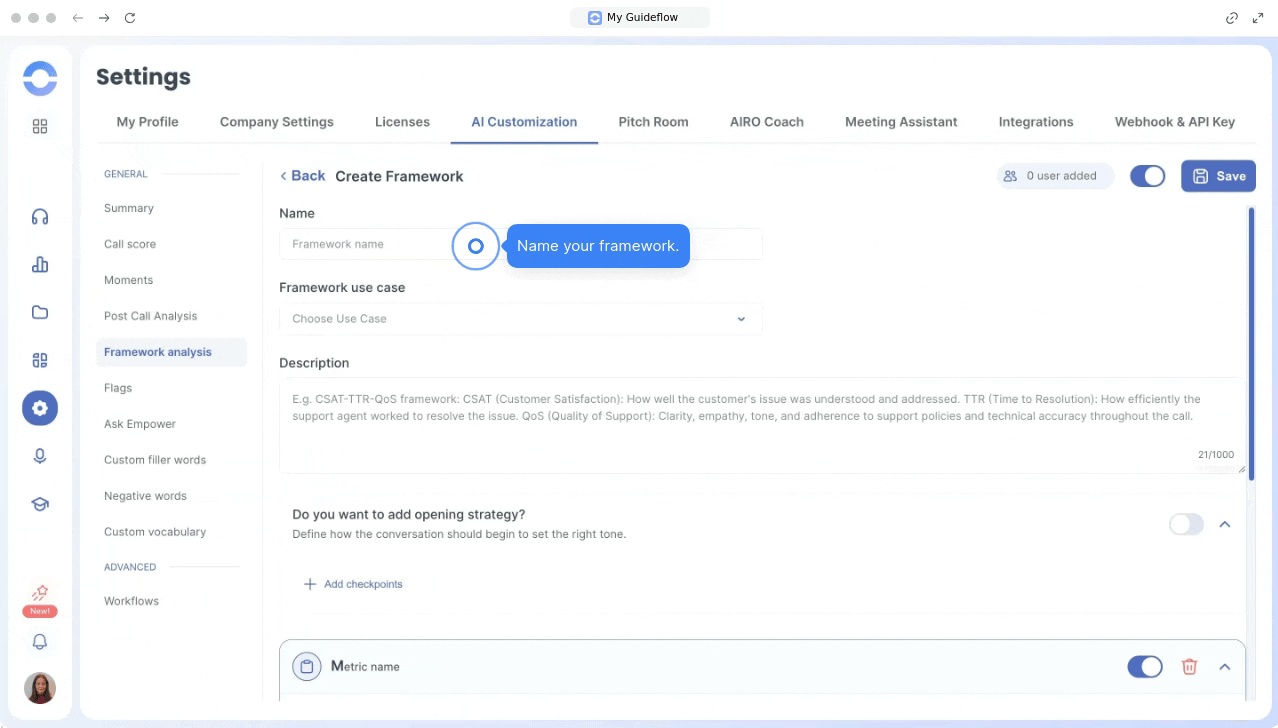Click the Framework name input field

coord(365,244)
